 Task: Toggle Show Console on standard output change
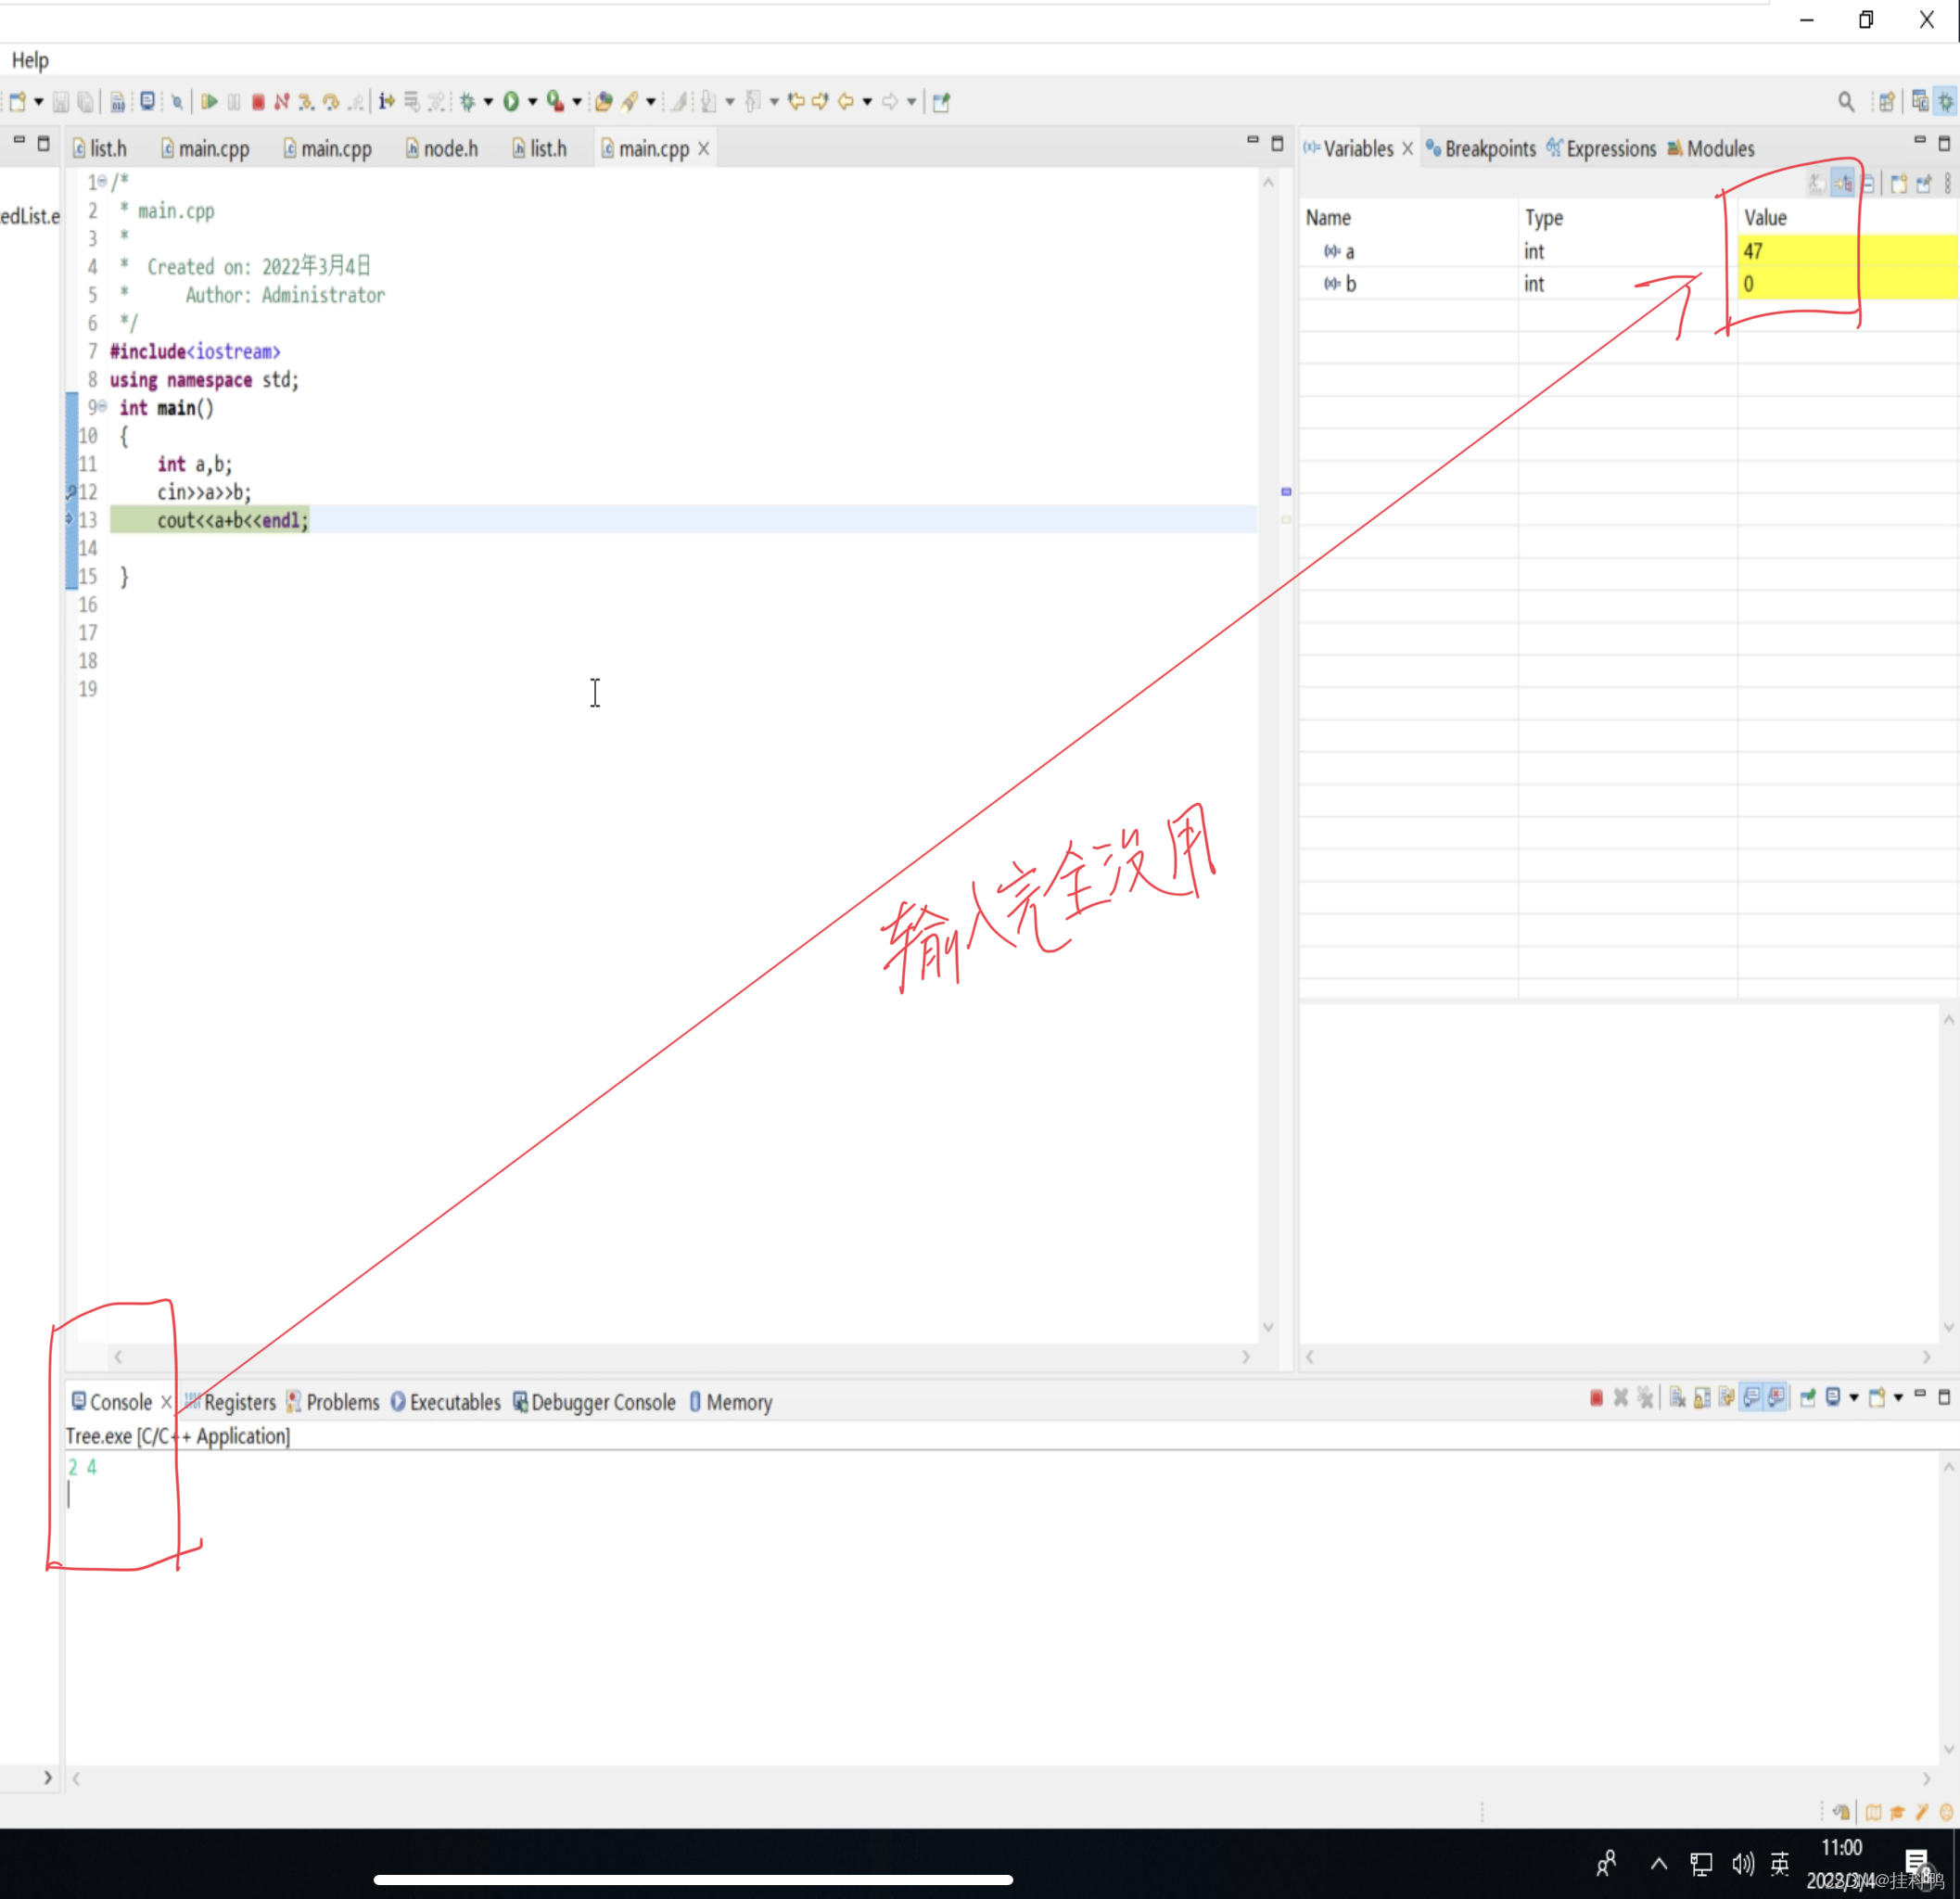[1751, 1398]
